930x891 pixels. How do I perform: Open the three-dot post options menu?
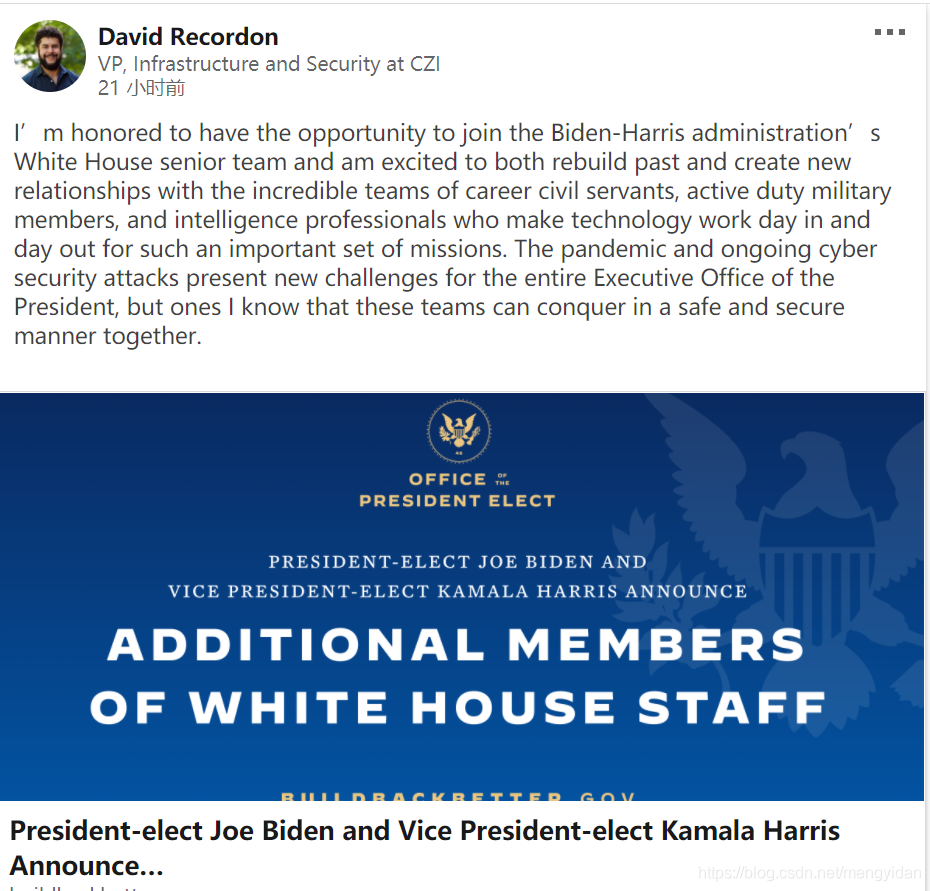pyautogui.click(x=890, y=32)
